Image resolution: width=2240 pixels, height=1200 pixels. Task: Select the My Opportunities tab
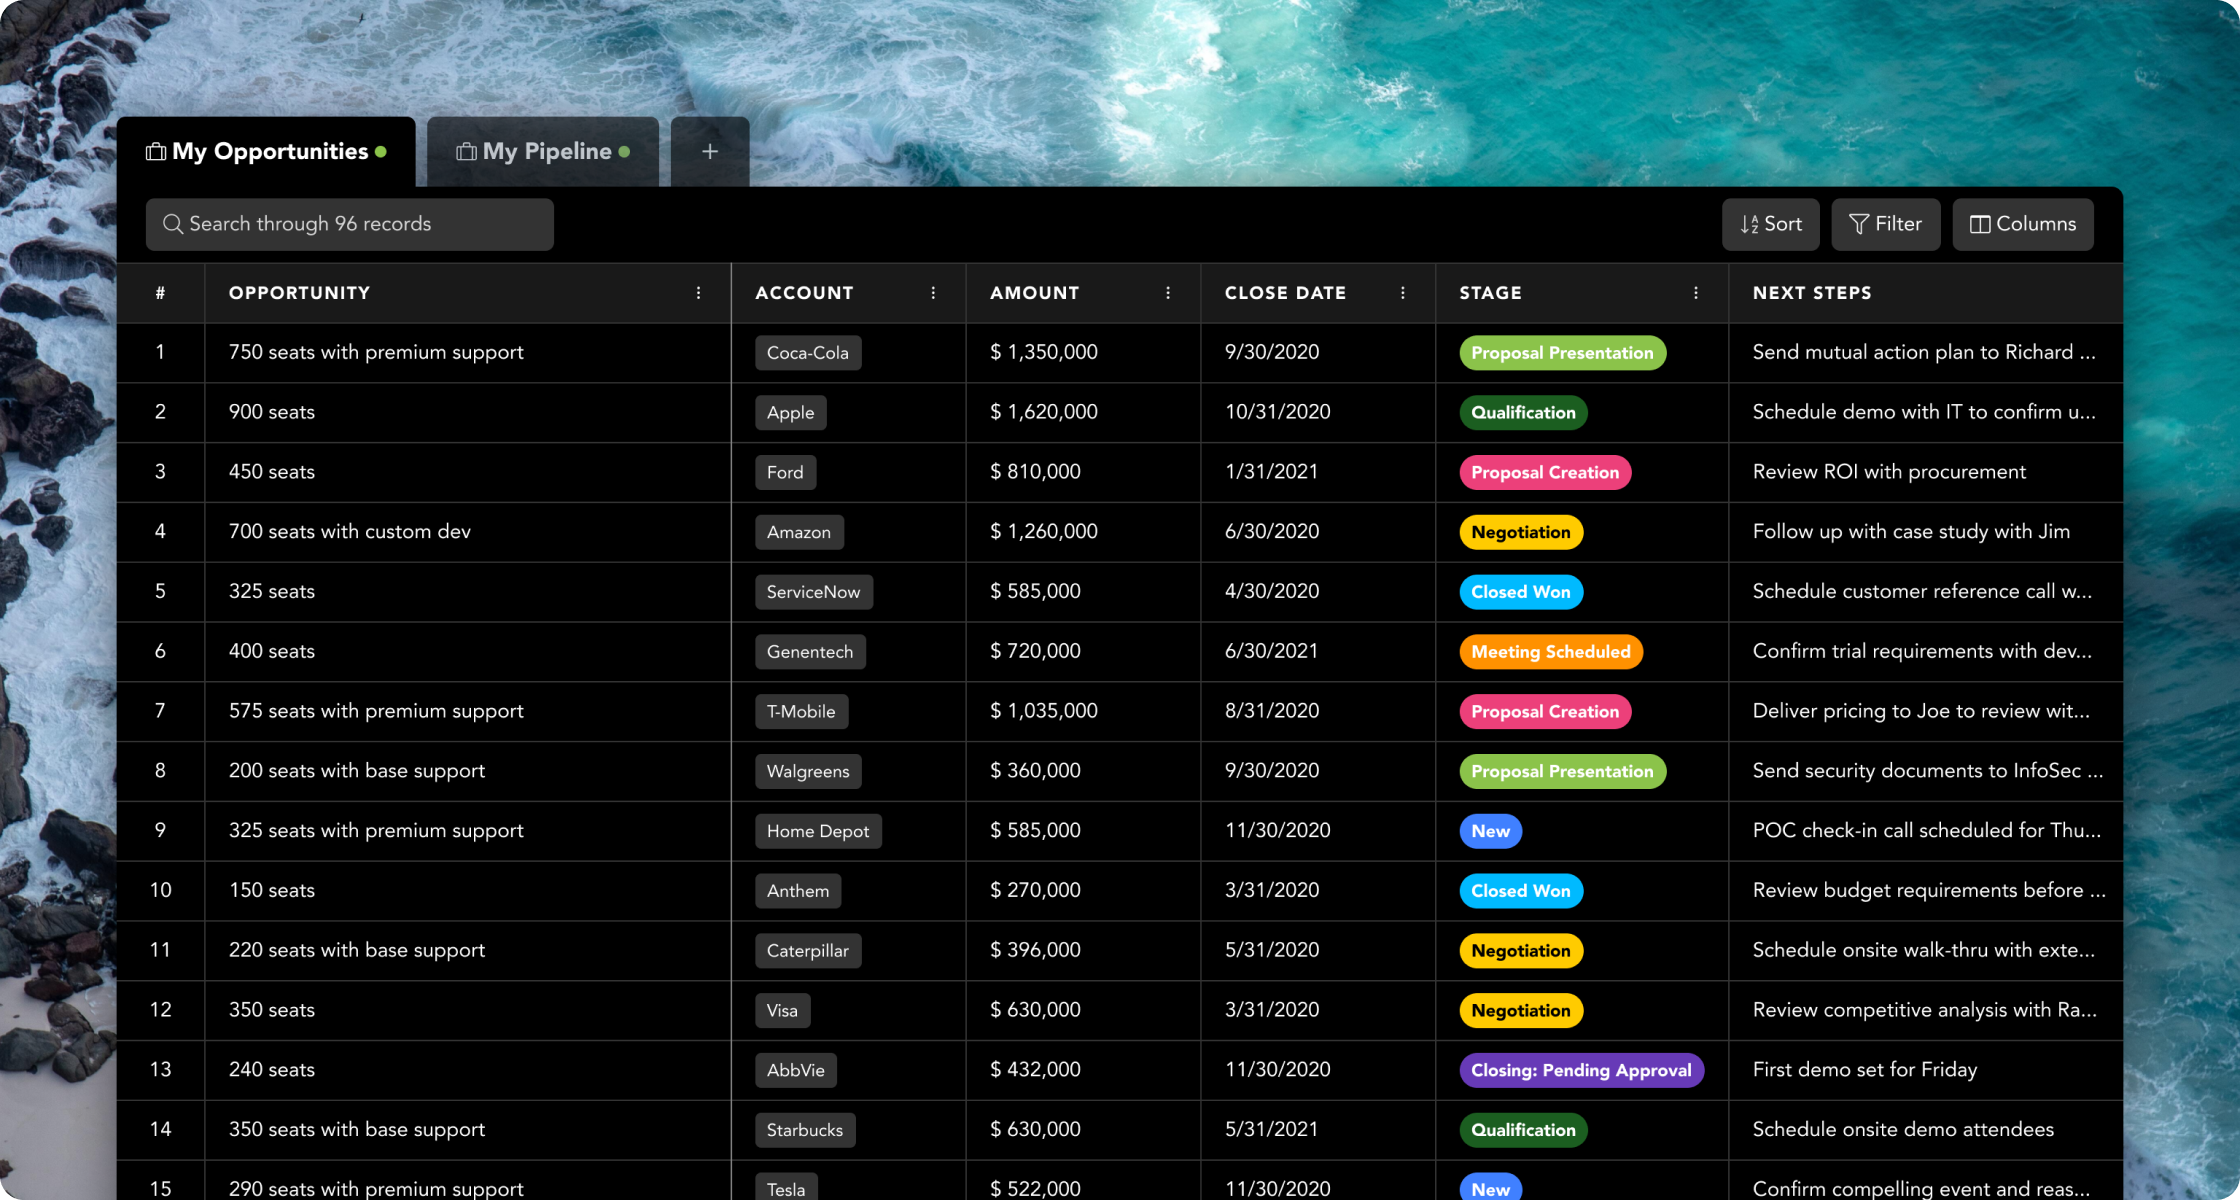pyautogui.click(x=269, y=152)
